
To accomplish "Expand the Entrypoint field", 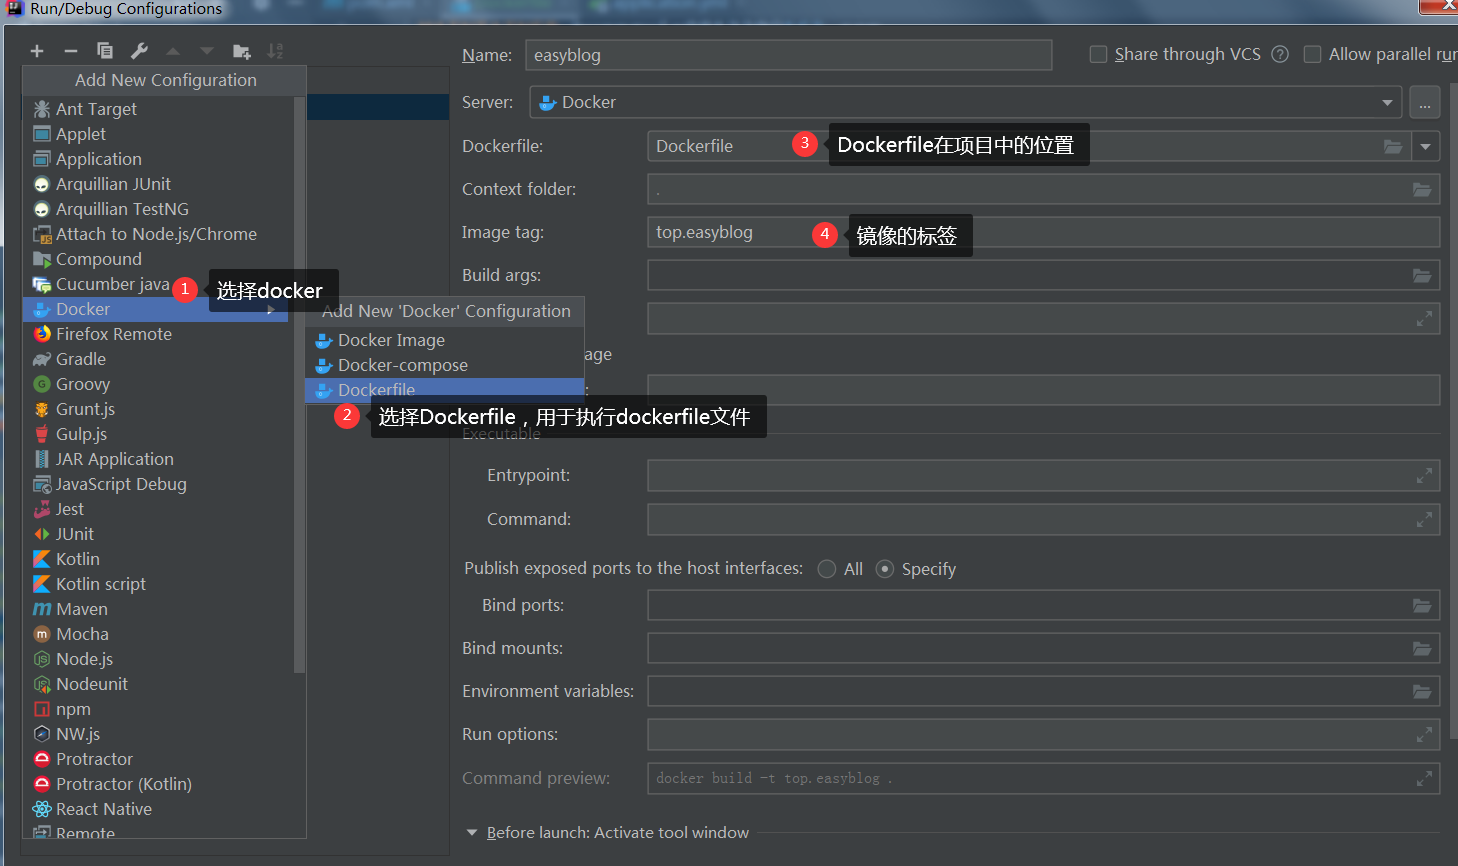I will pos(1424,476).
